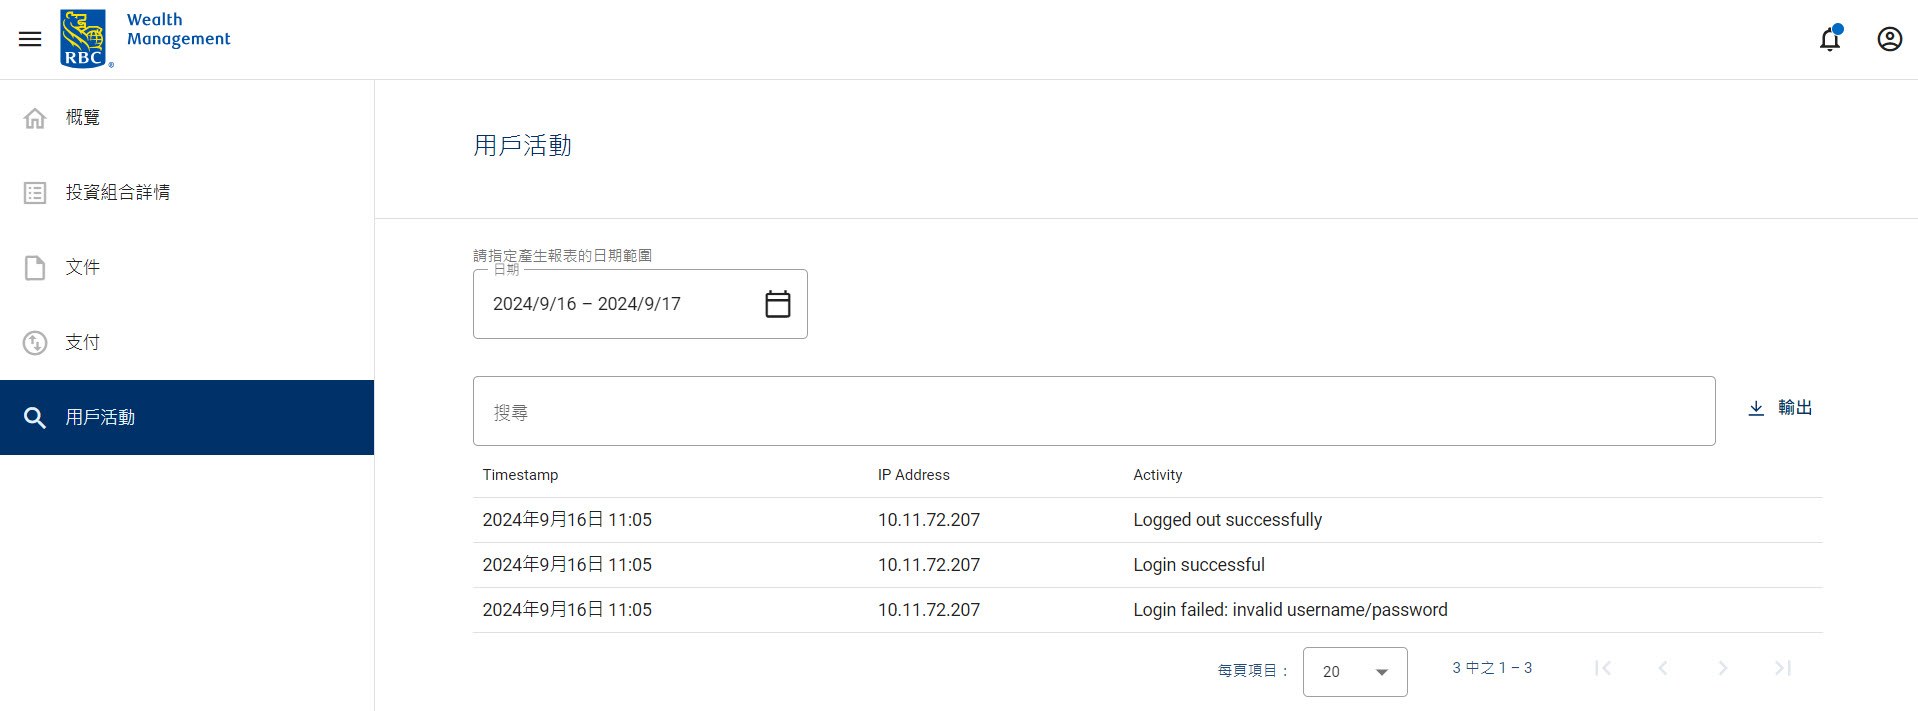Go to the first page of results
Screen dimensions: 1918x711
click(x=1603, y=668)
